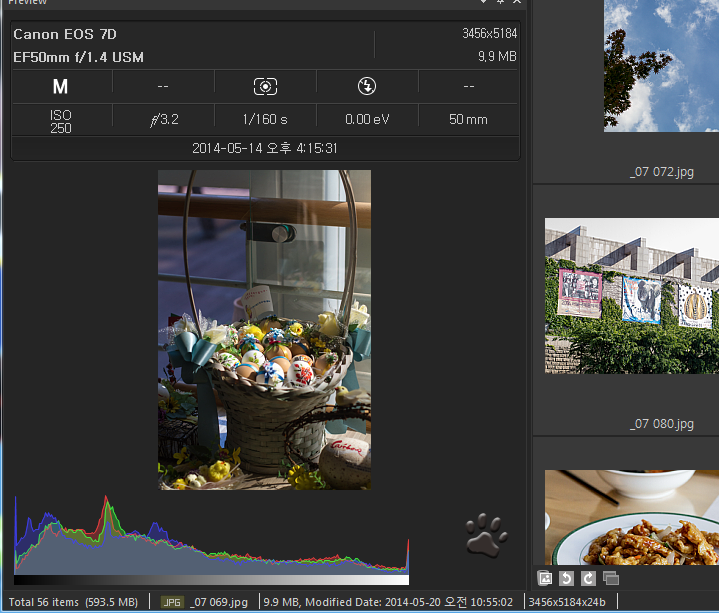Viewport: 719px width, 613px height.
Task: Click the _07 072.jpg filename label
Action: (x=662, y=172)
